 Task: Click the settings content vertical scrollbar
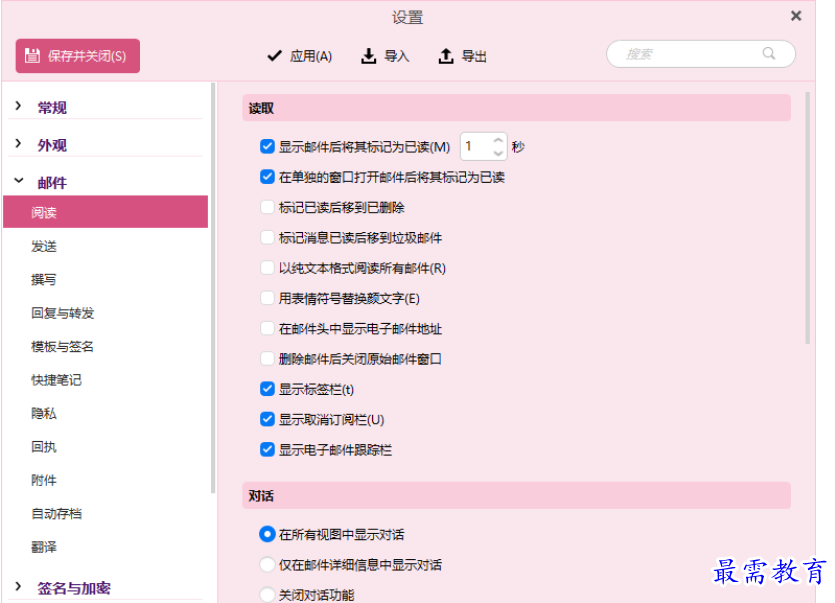[x=807, y=218]
